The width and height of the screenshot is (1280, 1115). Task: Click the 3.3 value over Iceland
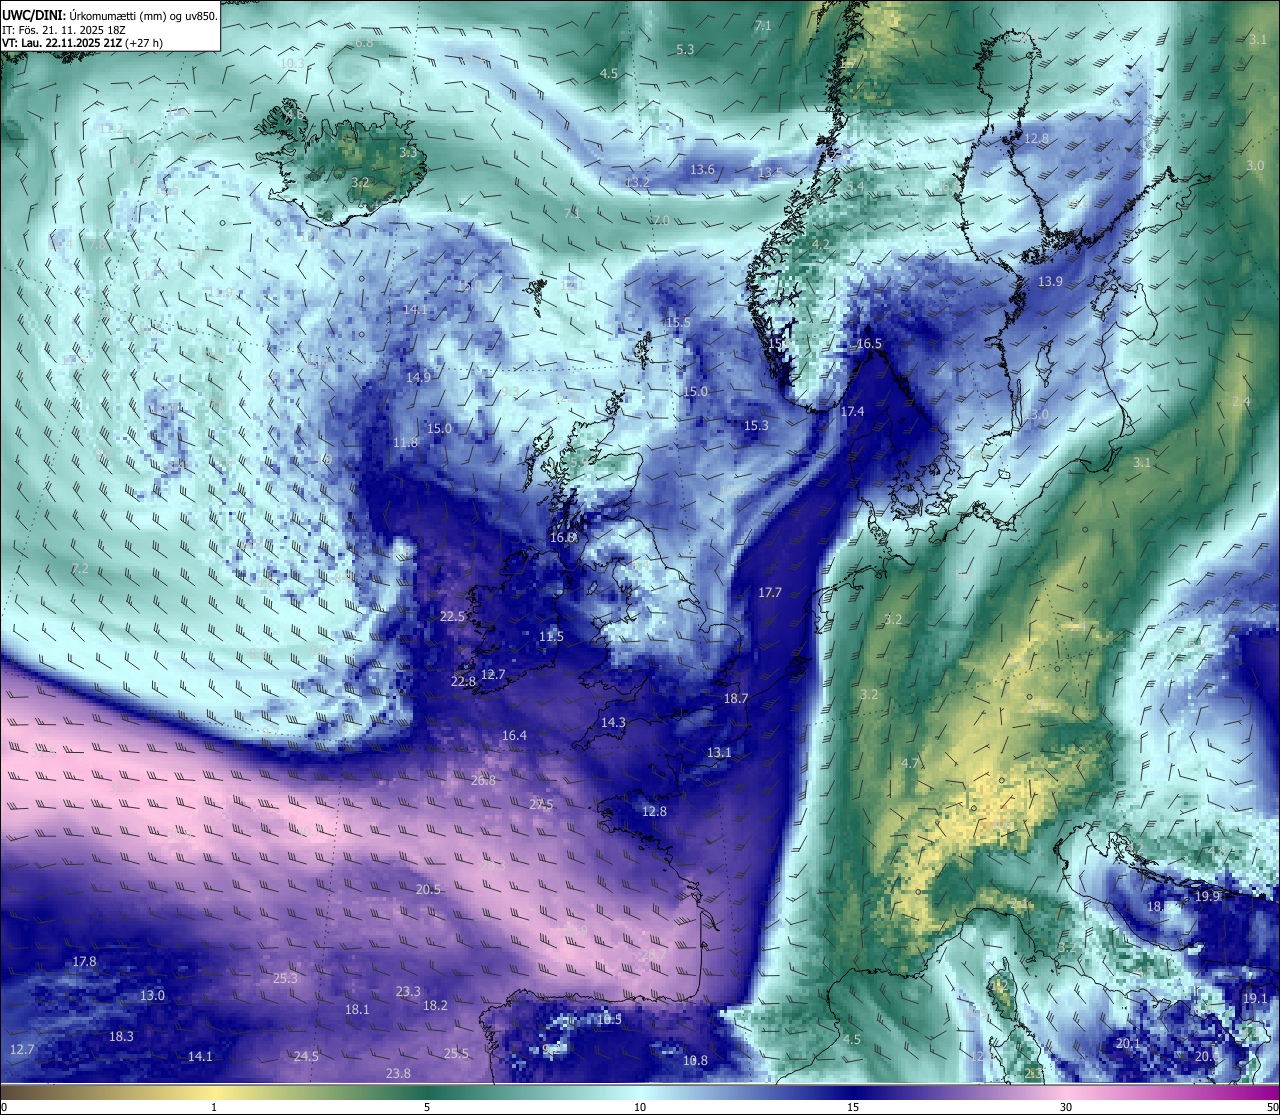pyautogui.click(x=408, y=153)
